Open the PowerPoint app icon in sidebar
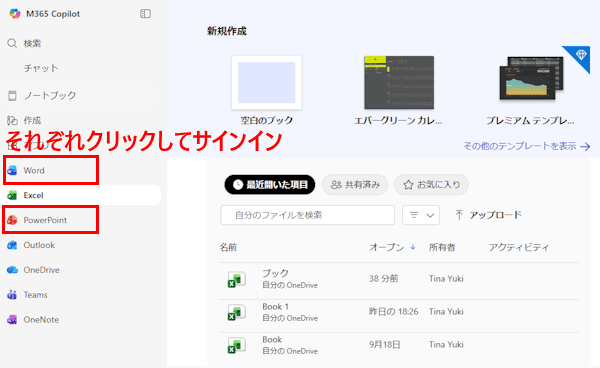Image resolution: width=600 pixels, height=368 pixels. pyautogui.click(x=12, y=220)
